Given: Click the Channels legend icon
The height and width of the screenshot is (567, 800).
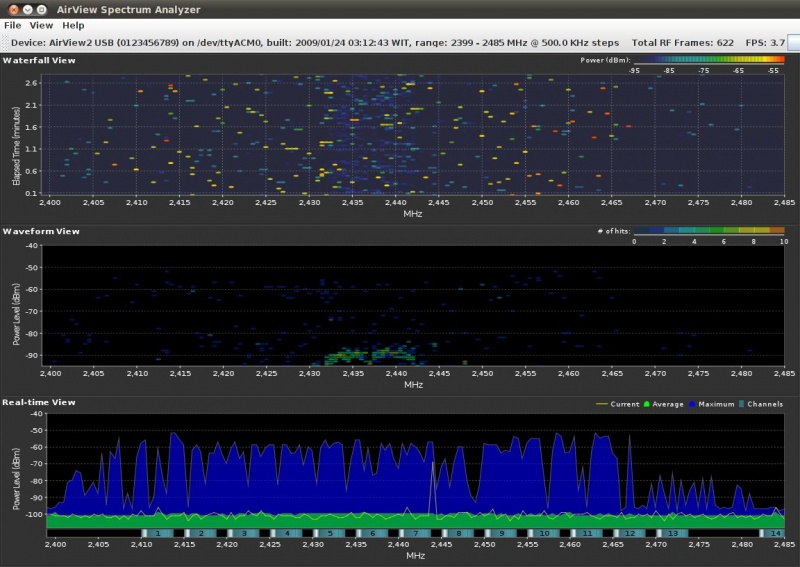Looking at the screenshot, I should 741,404.
